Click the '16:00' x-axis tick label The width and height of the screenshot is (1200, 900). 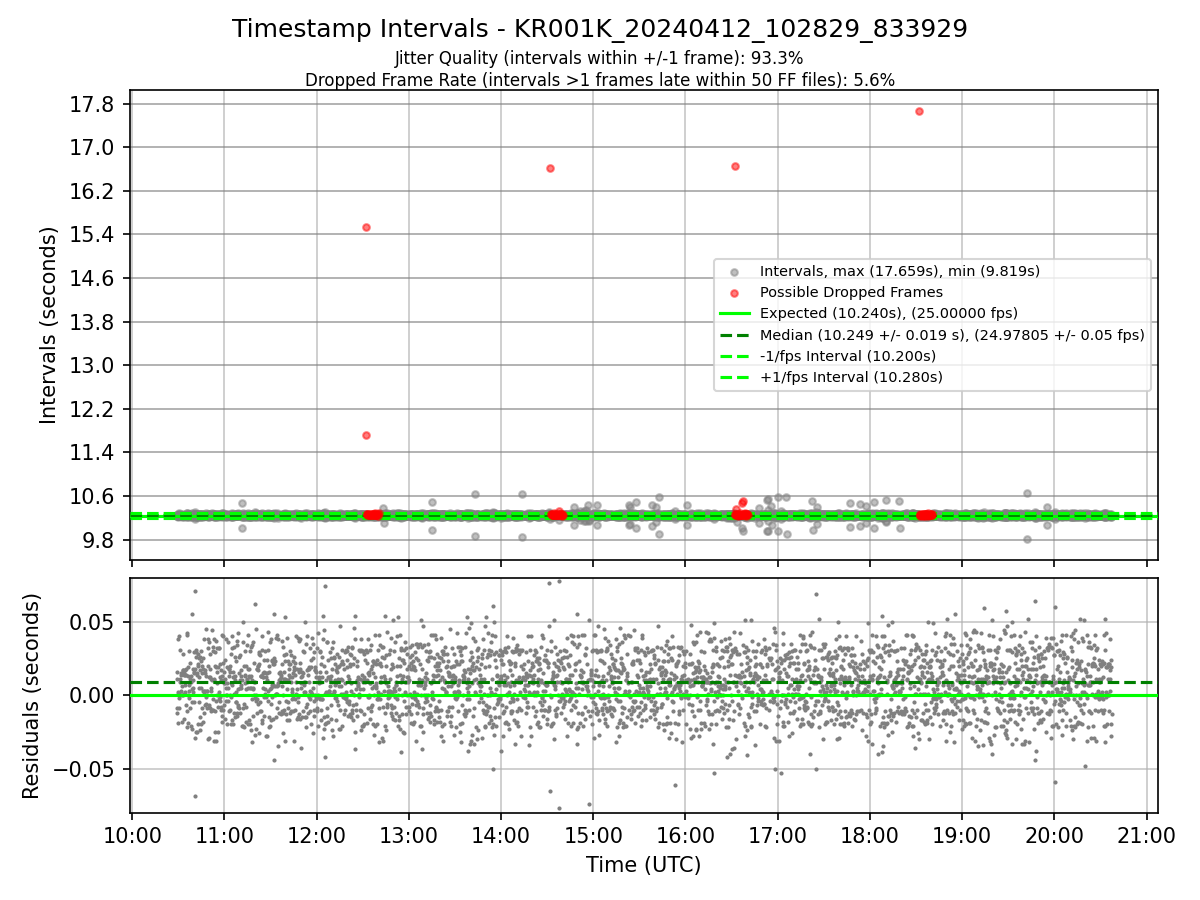click(x=685, y=835)
